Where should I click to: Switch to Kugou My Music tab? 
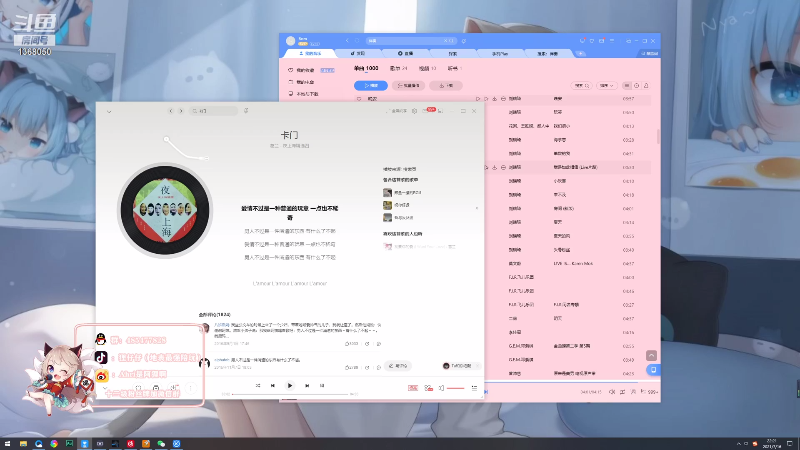310,53
